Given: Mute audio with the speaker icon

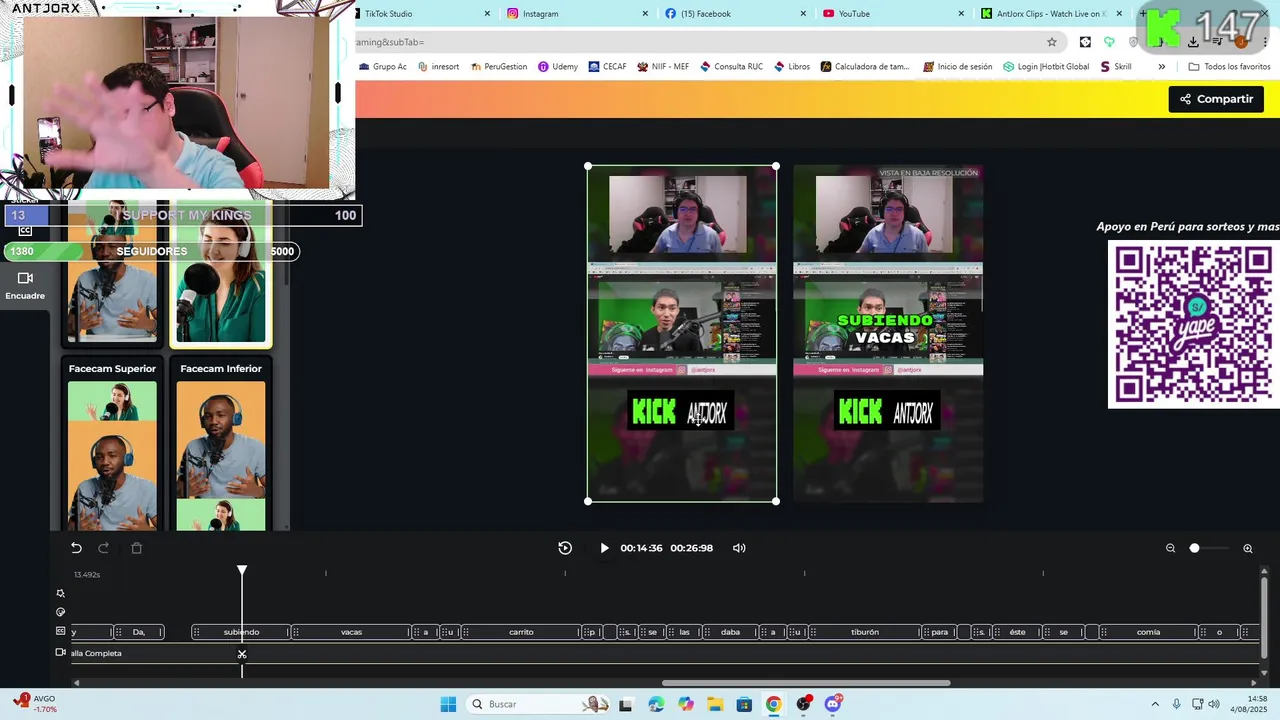Looking at the screenshot, I should (x=739, y=548).
